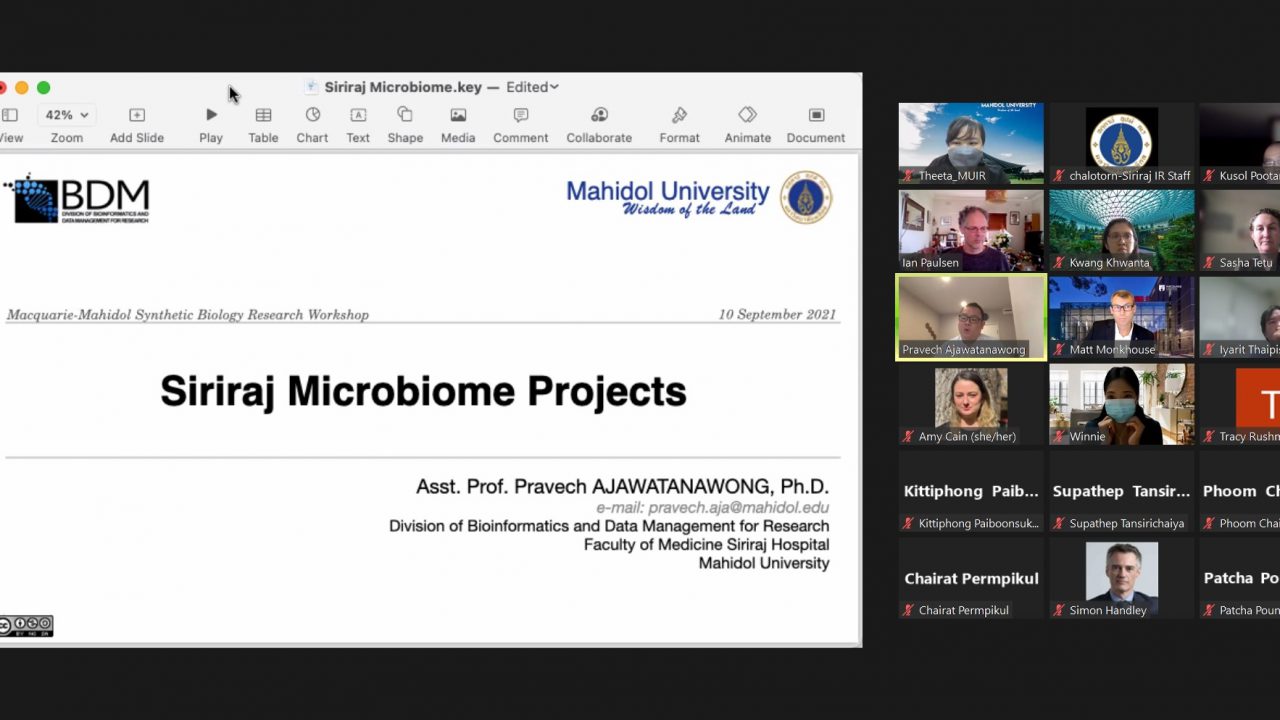Toggle the Format inspector panel
Screen dimensions: 1280x720
coord(679,116)
